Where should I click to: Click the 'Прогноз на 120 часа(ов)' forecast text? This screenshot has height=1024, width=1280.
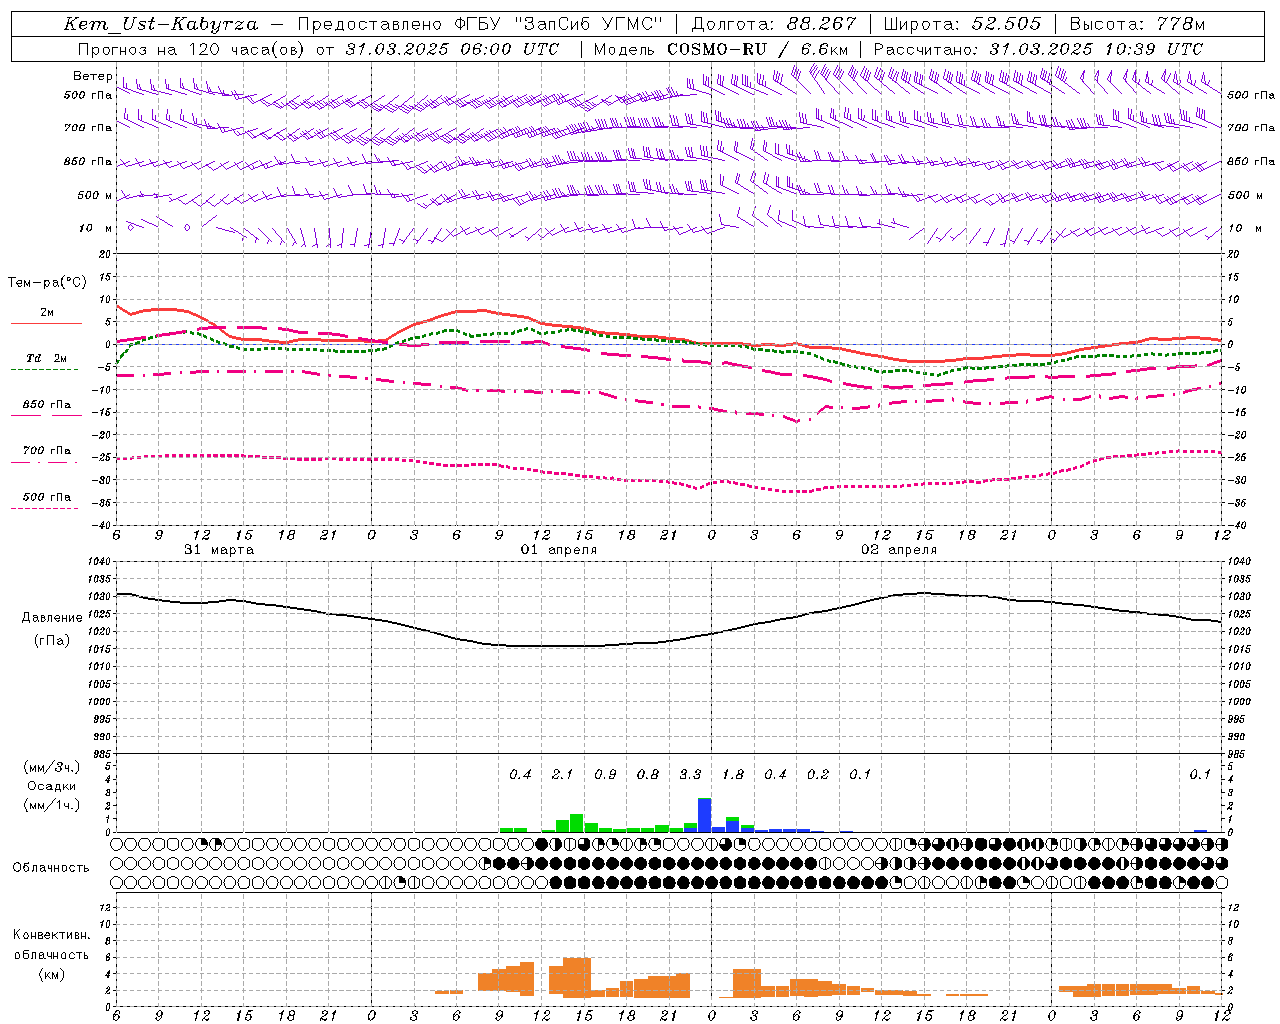pyautogui.click(x=191, y=49)
